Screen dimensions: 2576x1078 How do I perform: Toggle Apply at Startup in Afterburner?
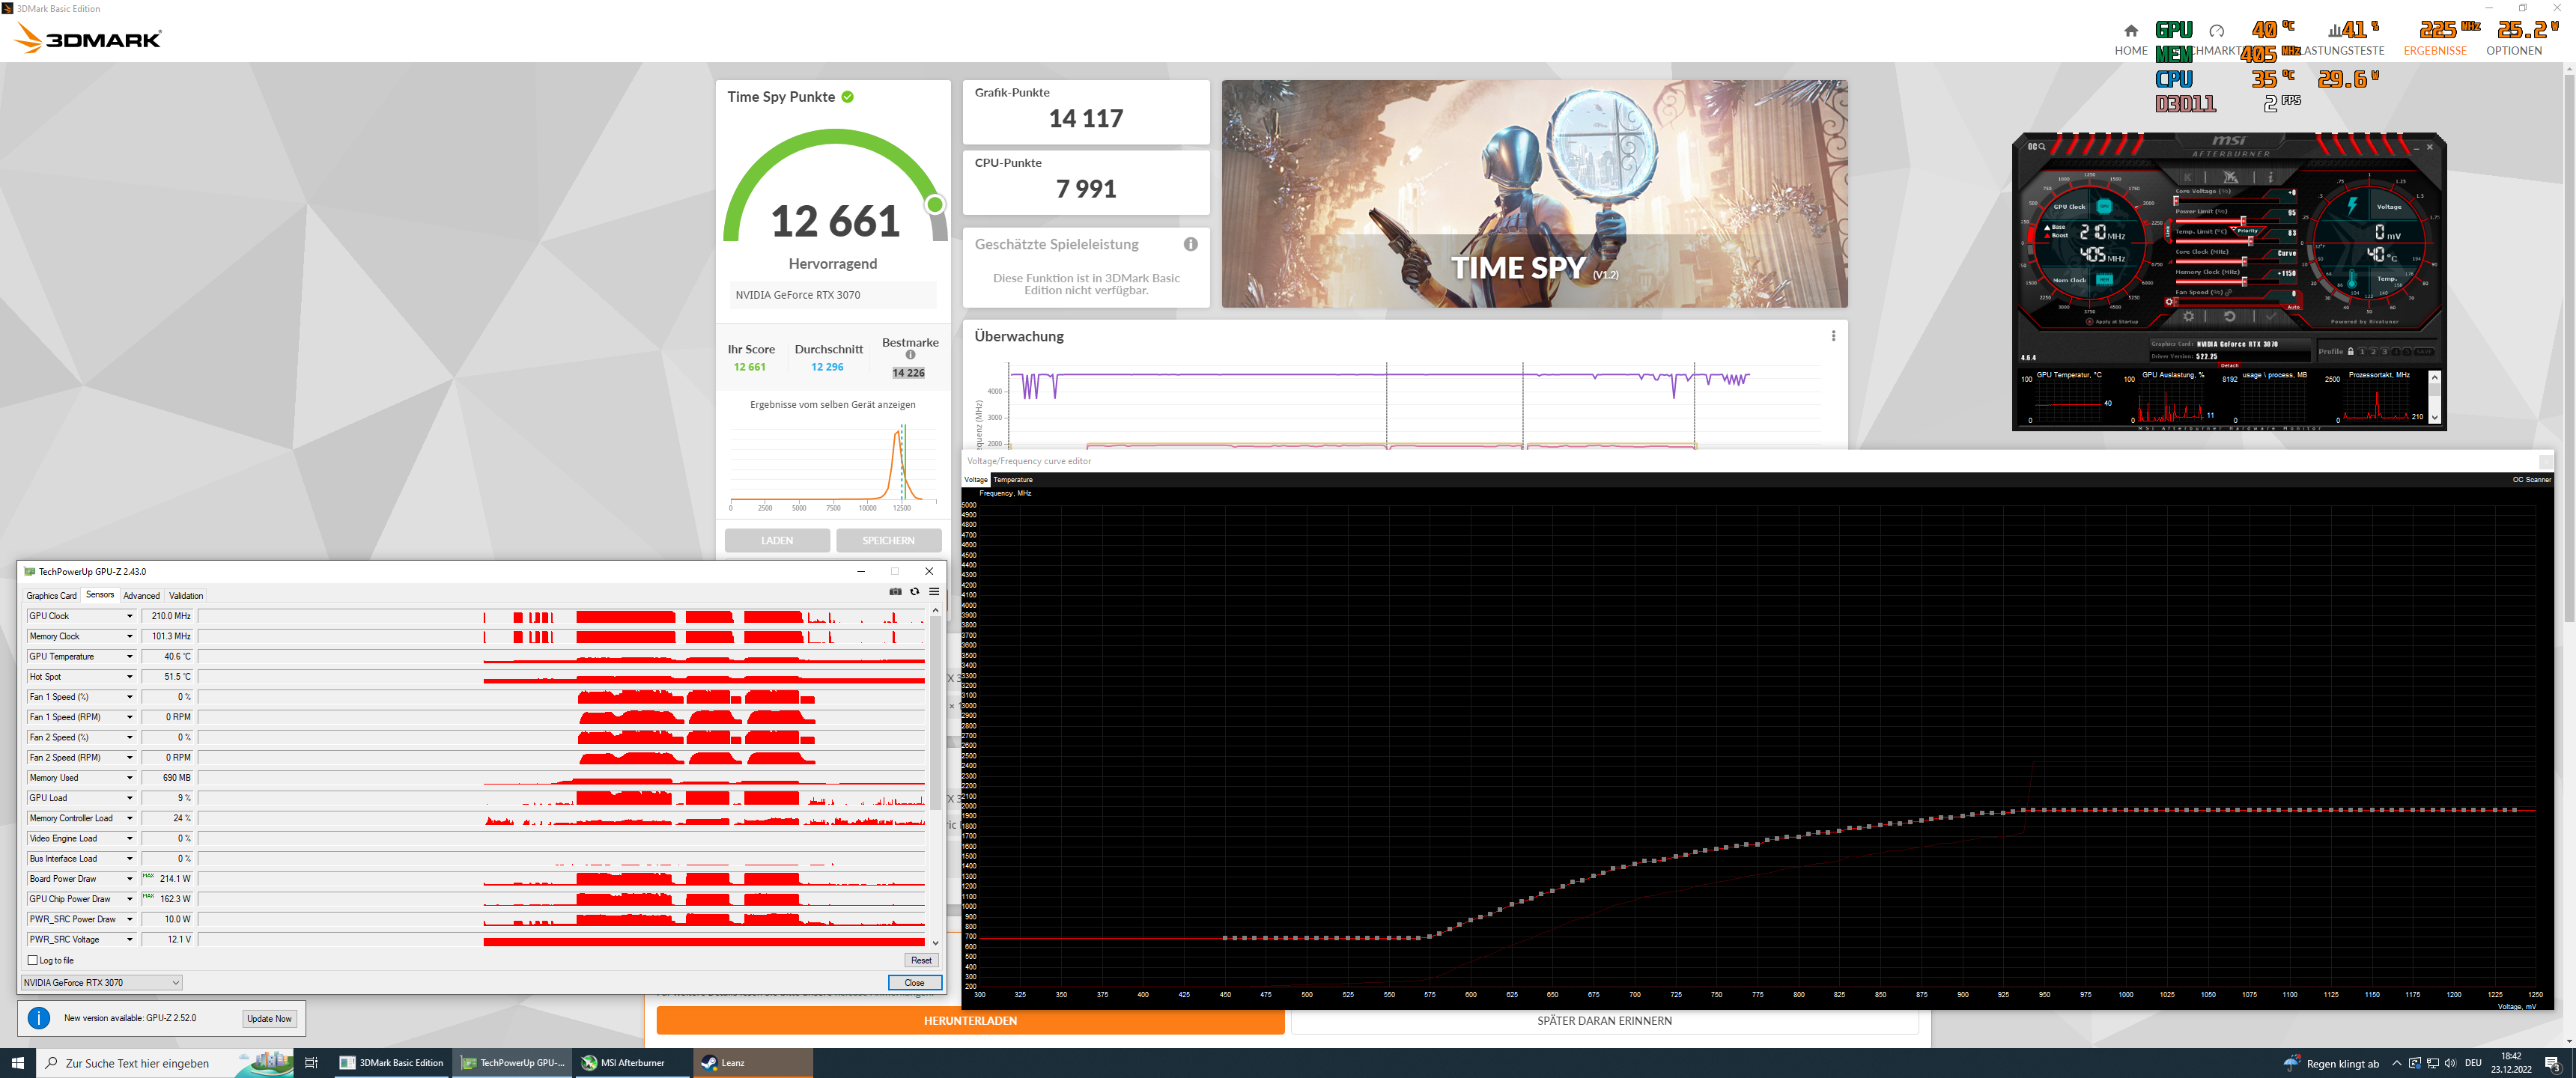coord(2090,322)
